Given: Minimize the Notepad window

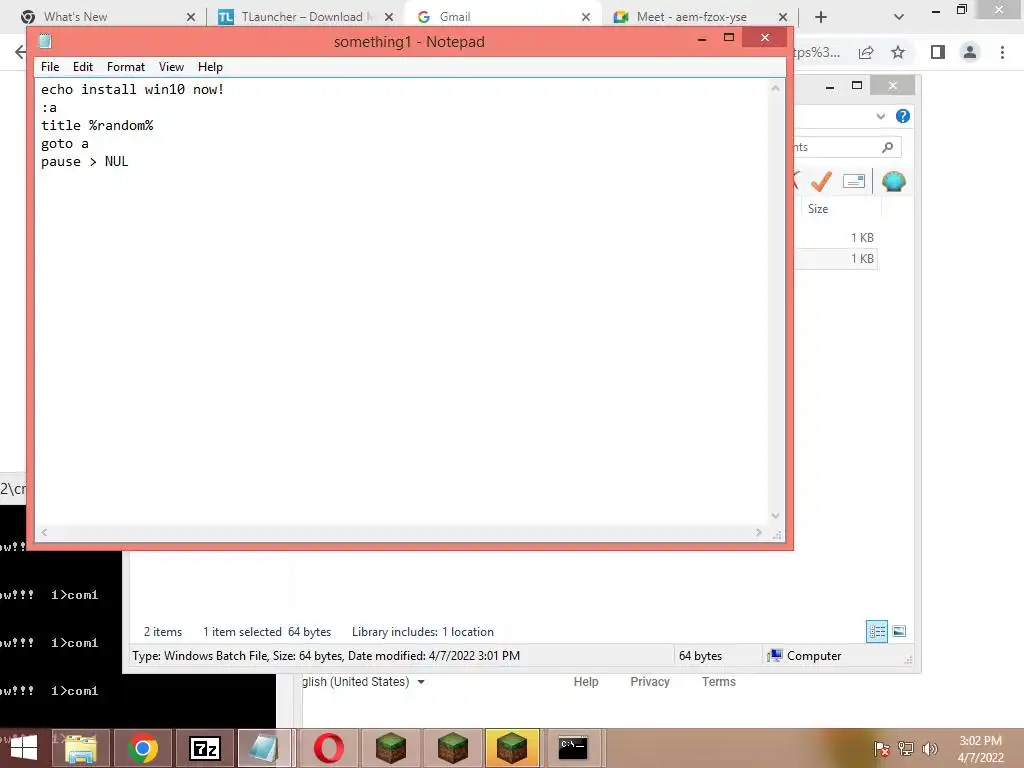Looking at the screenshot, I should (702, 39).
